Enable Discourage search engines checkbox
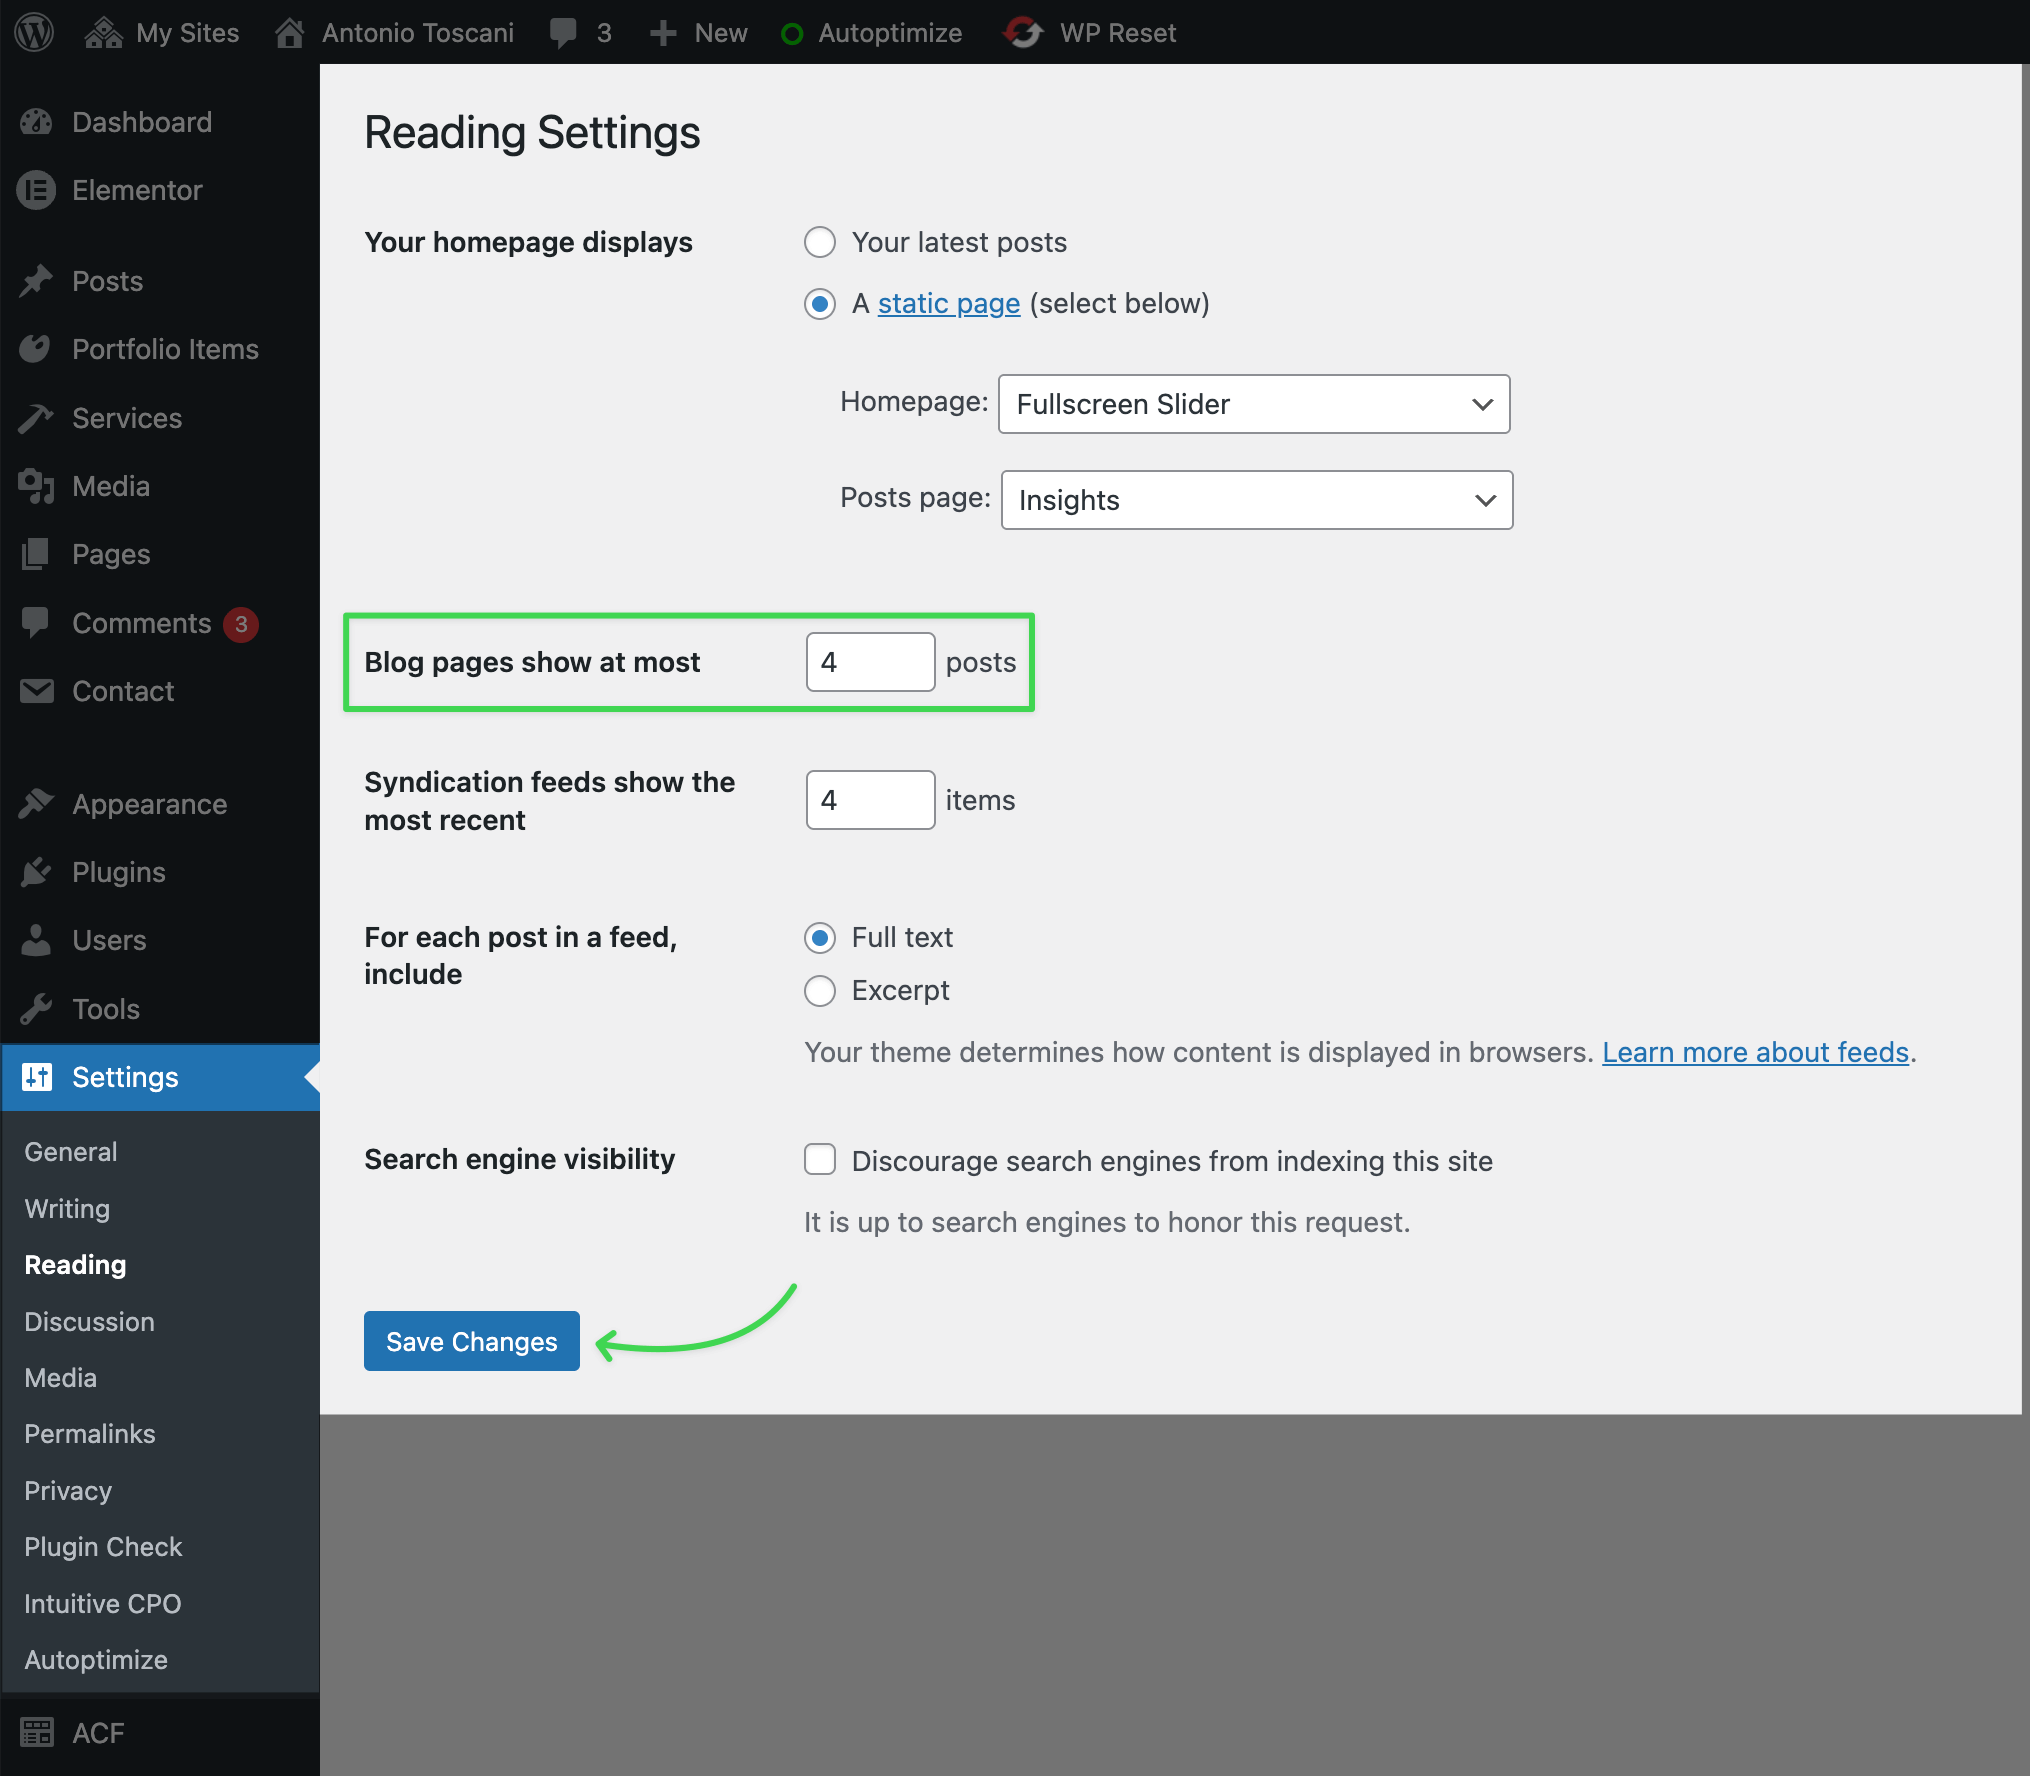The image size is (2030, 1776). [820, 1160]
